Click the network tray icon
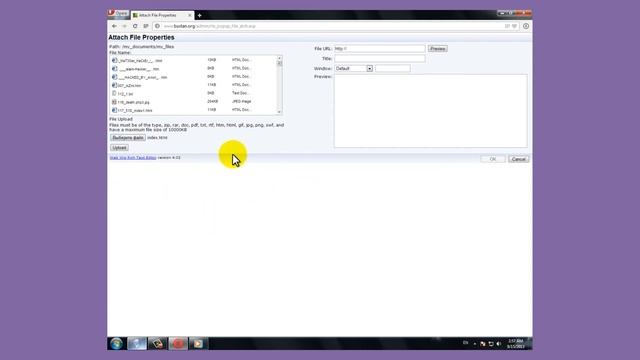The height and width of the screenshot is (360, 640). [x=491, y=344]
